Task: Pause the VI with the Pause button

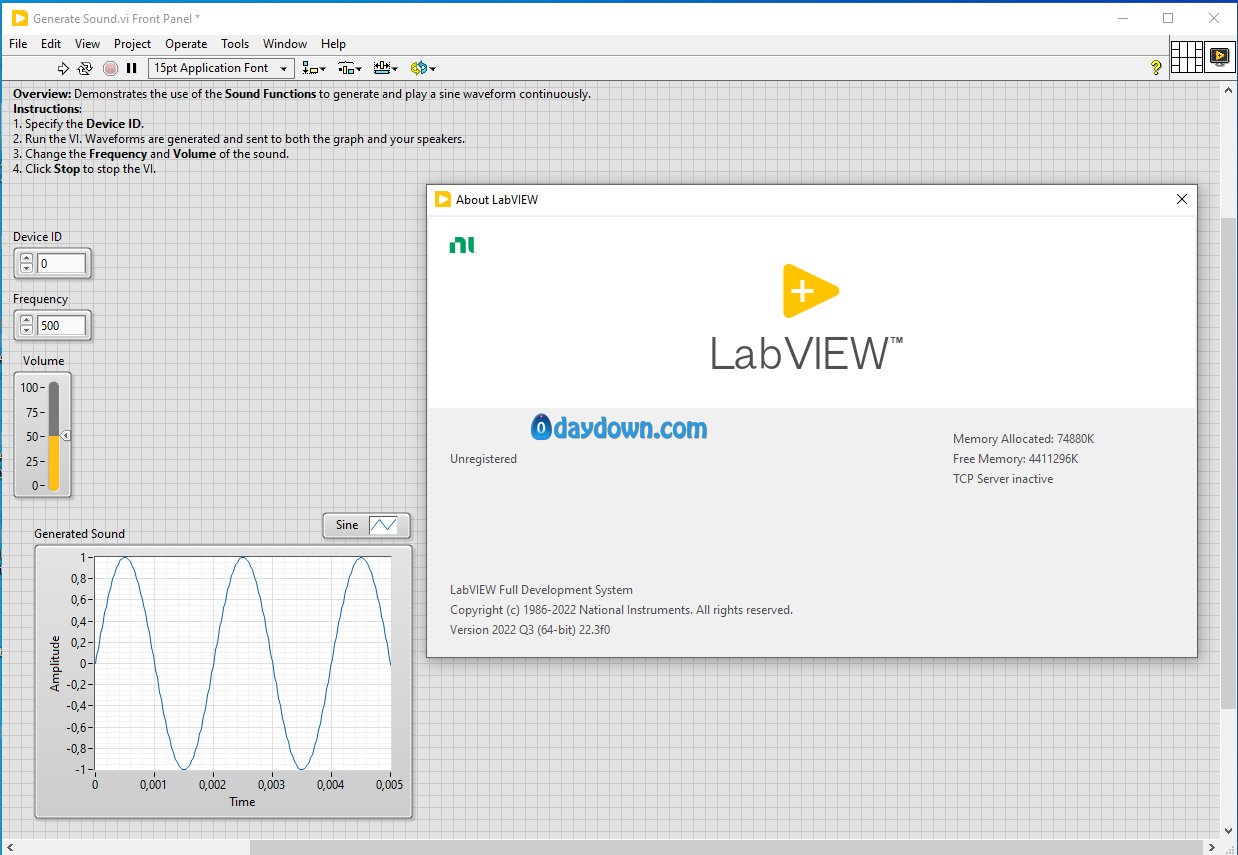Action: point(131,68)
